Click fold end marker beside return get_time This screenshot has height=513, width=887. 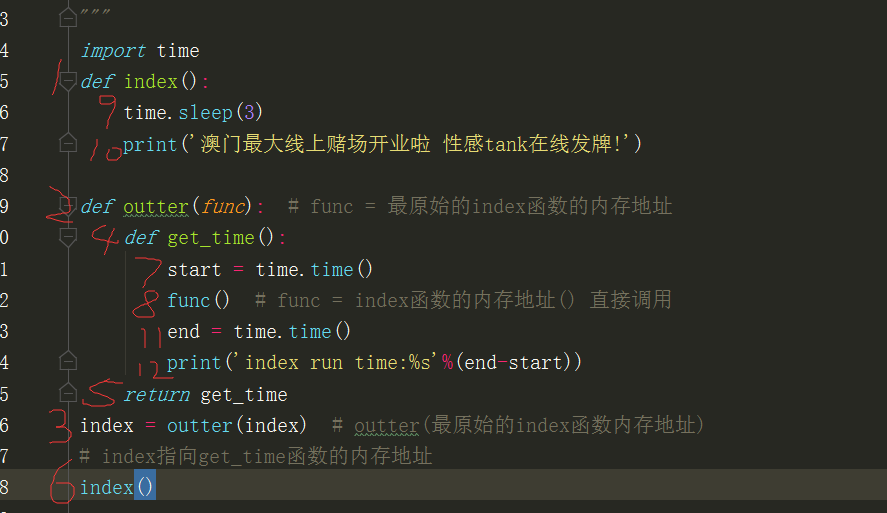point(67,394)
